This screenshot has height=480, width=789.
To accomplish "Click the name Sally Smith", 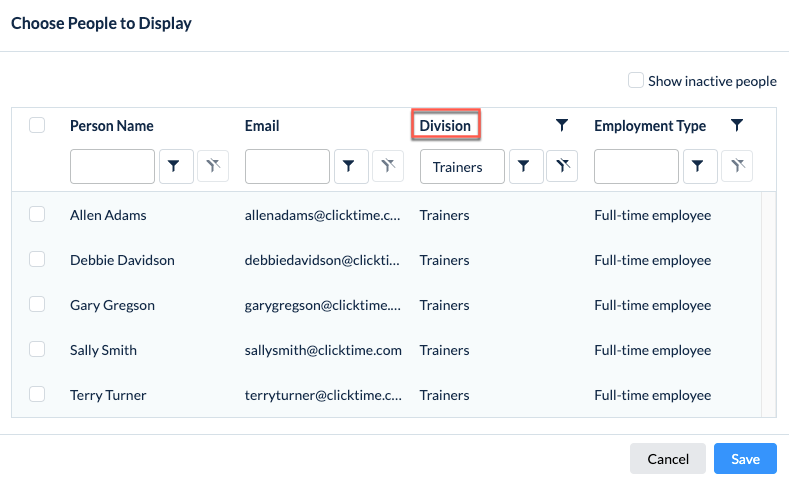I will click(103, 350).
